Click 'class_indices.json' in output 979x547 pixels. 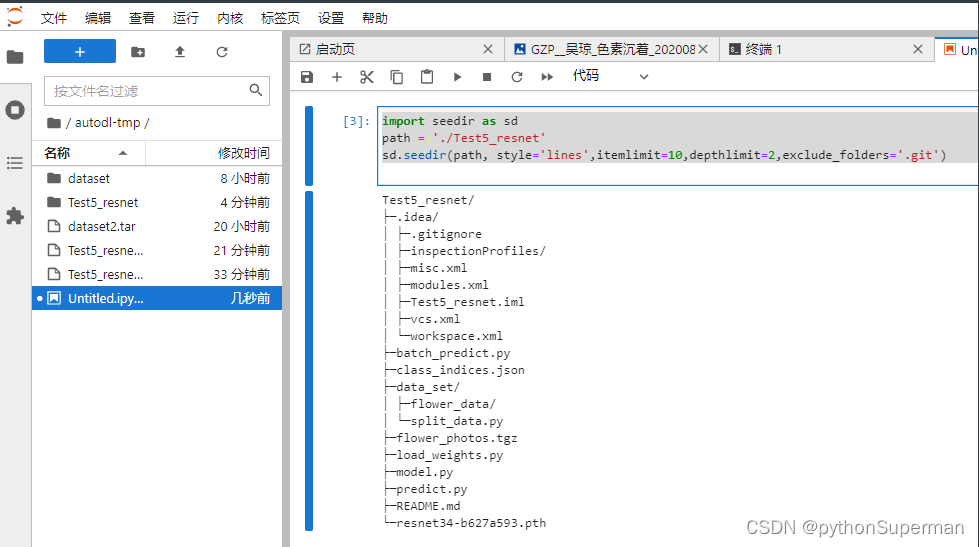[461, 370]
